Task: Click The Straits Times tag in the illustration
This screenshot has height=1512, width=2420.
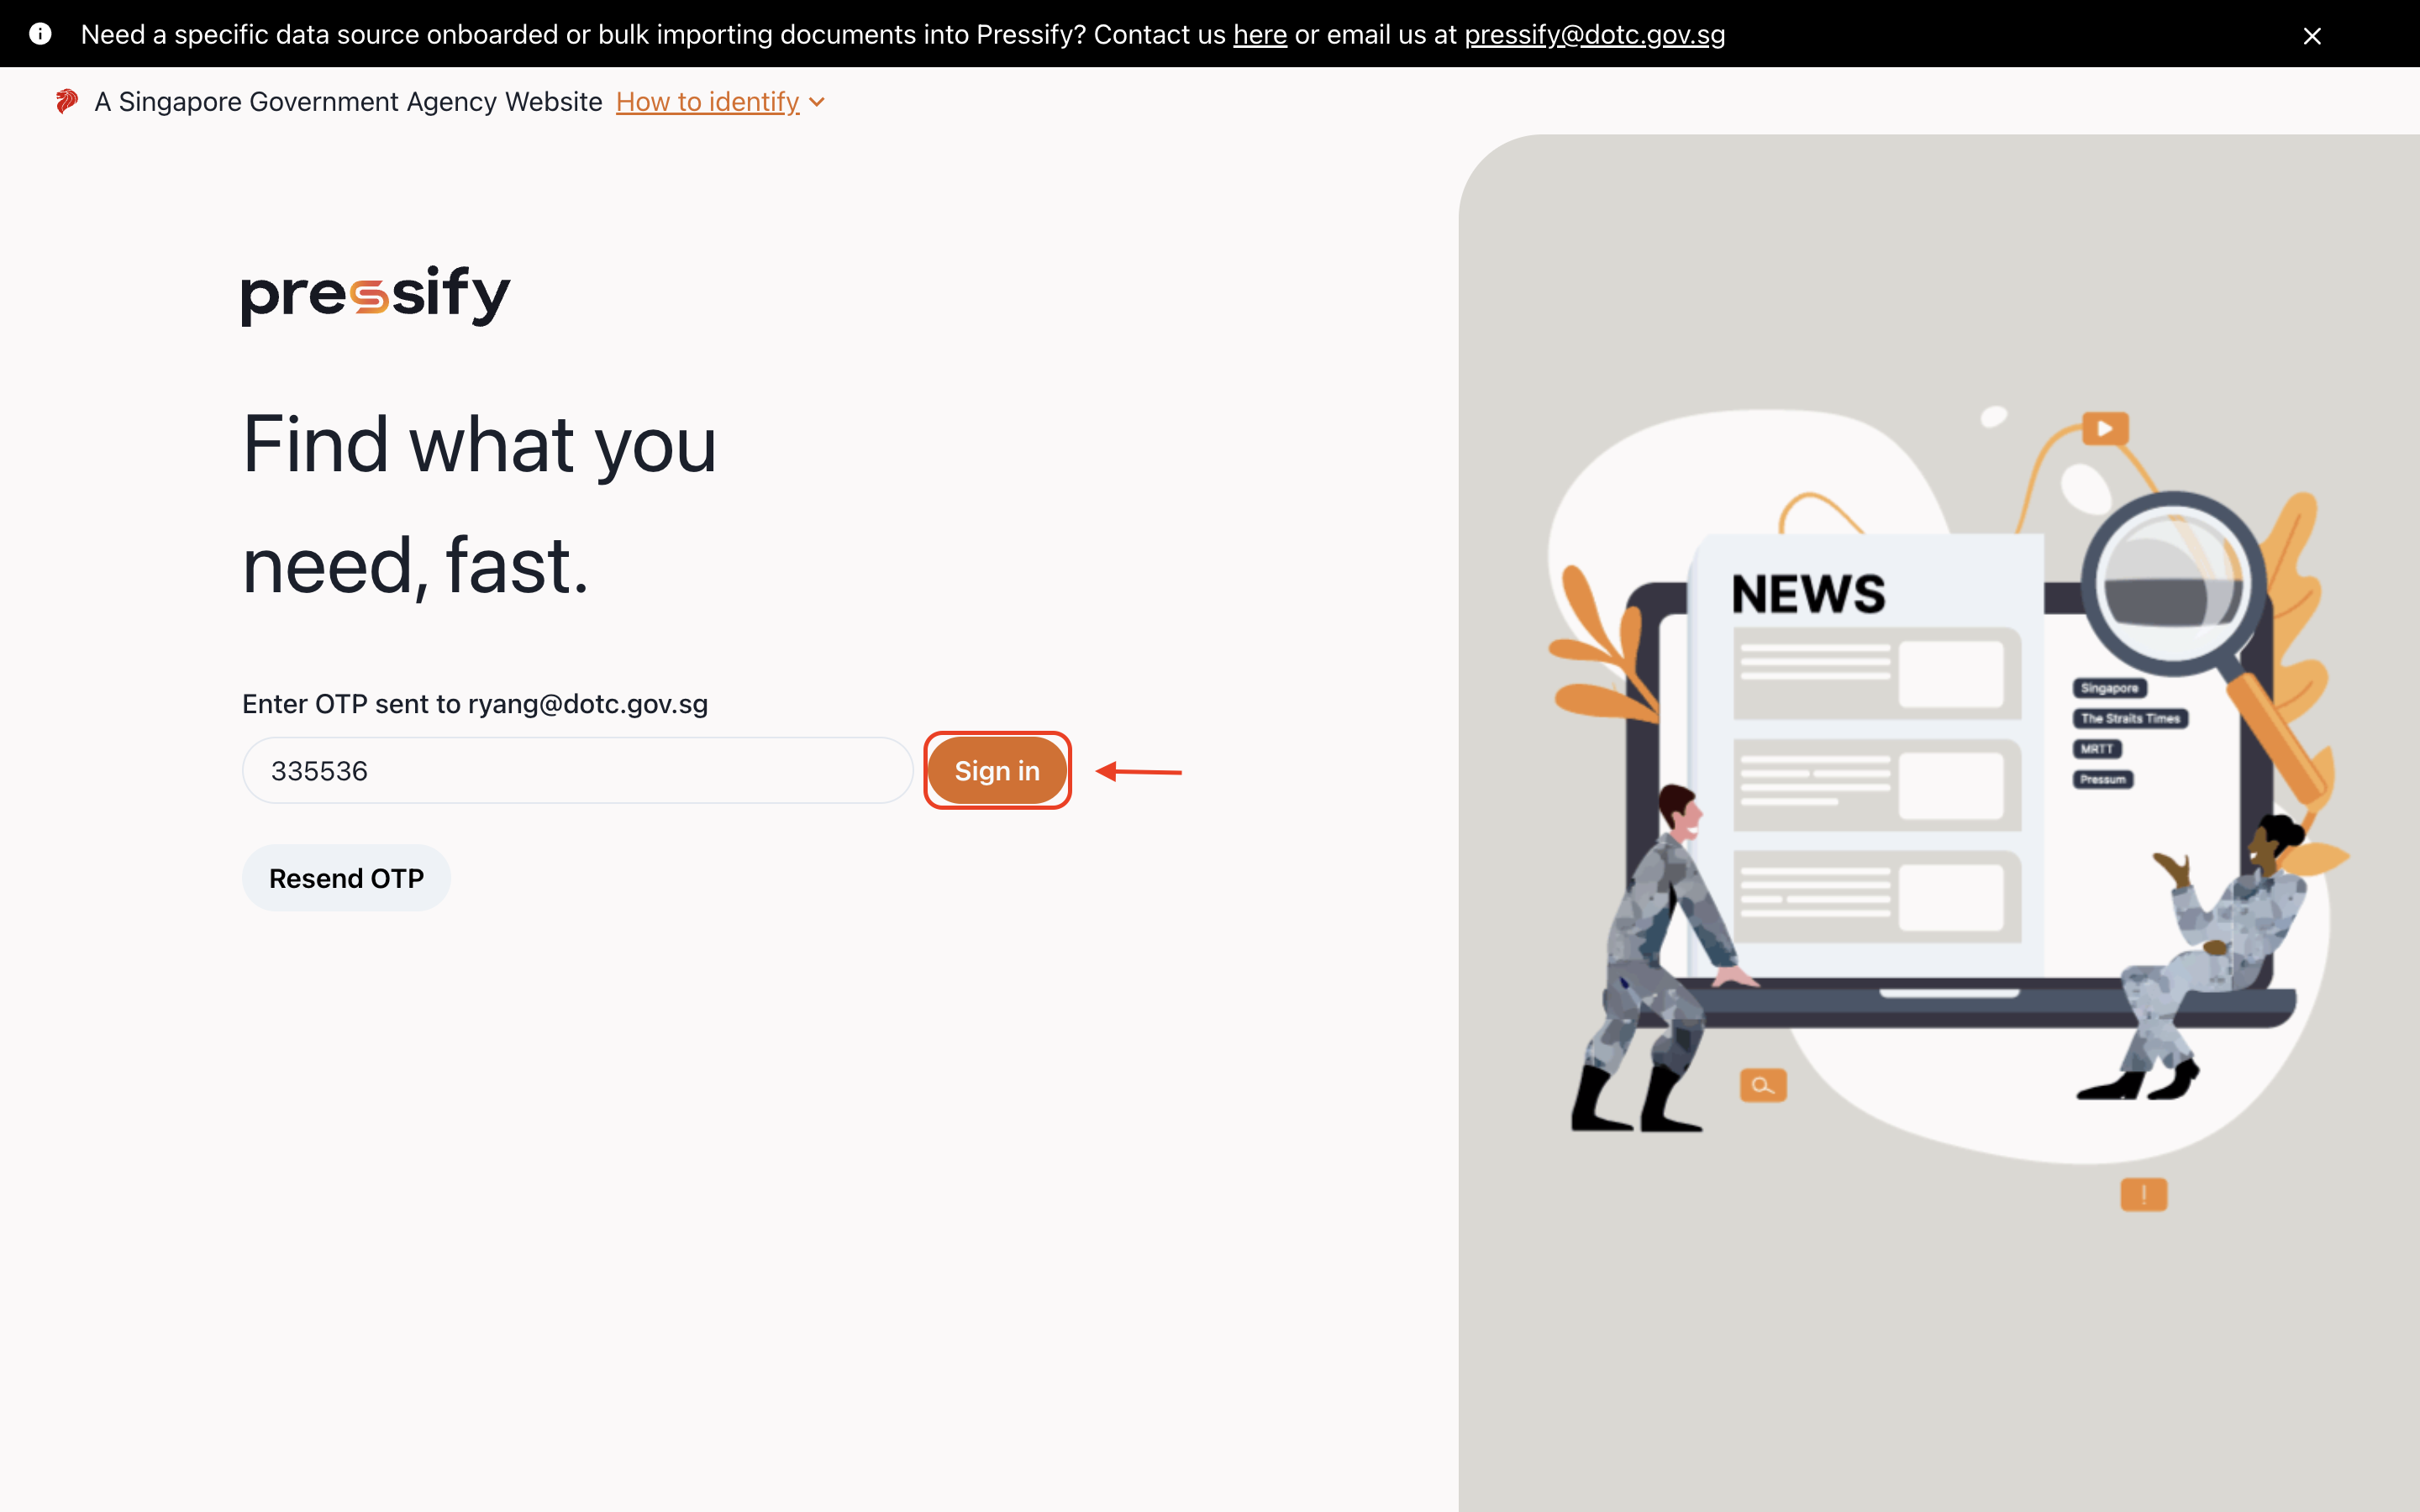Action: (2130, 718)
